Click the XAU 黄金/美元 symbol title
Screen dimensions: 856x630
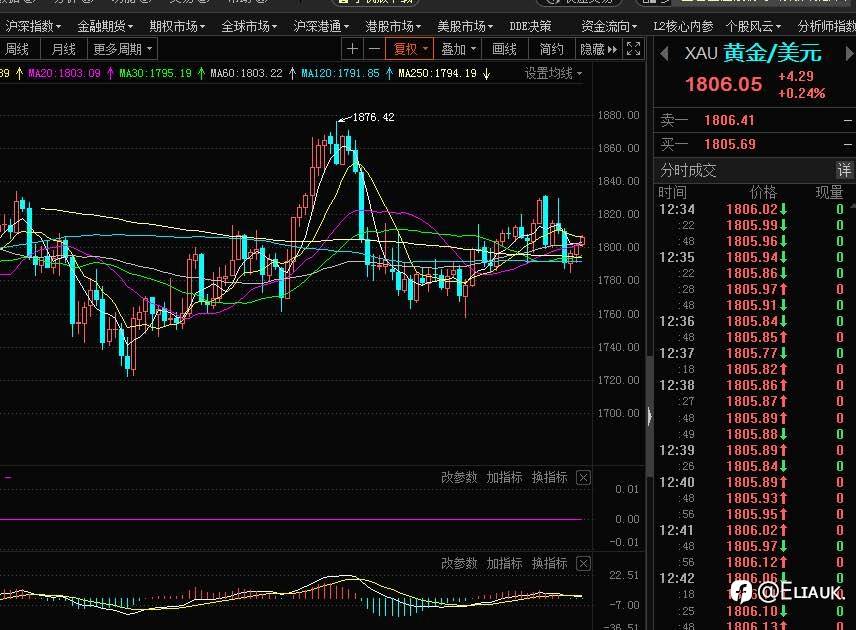pyautogui.click(x=753, y=53)
